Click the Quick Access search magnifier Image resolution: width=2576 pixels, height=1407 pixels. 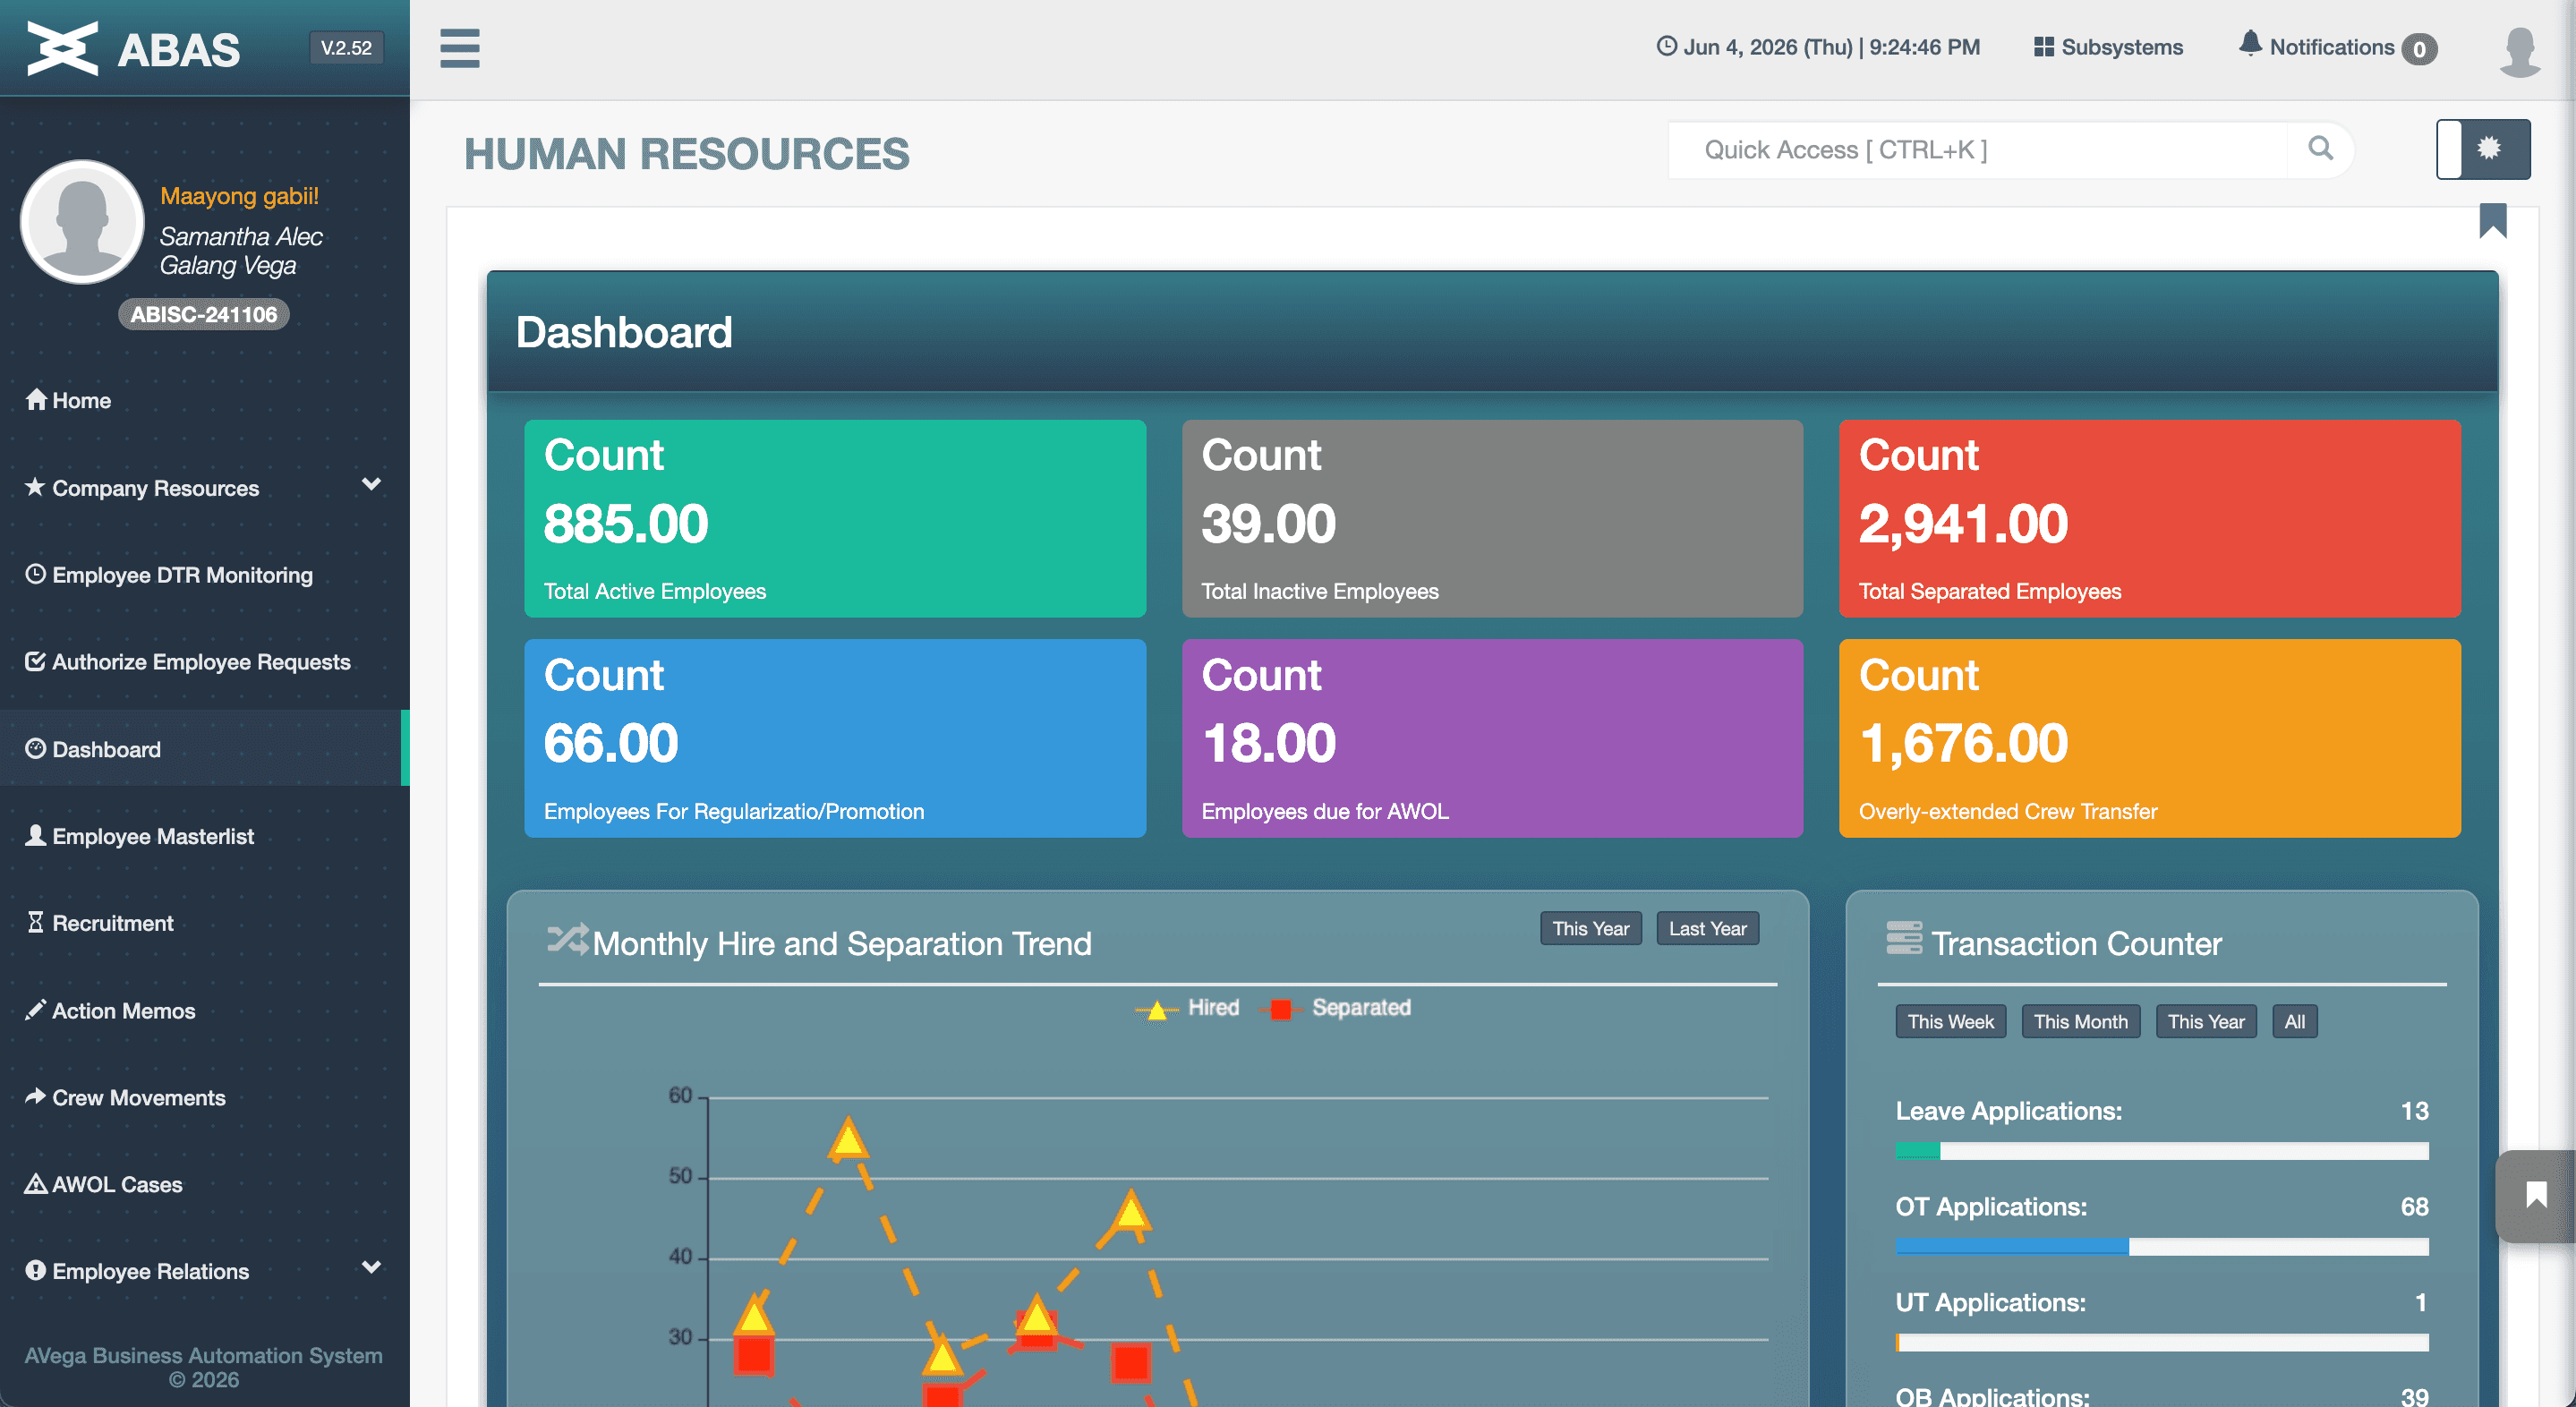(x=2320, y=149)
